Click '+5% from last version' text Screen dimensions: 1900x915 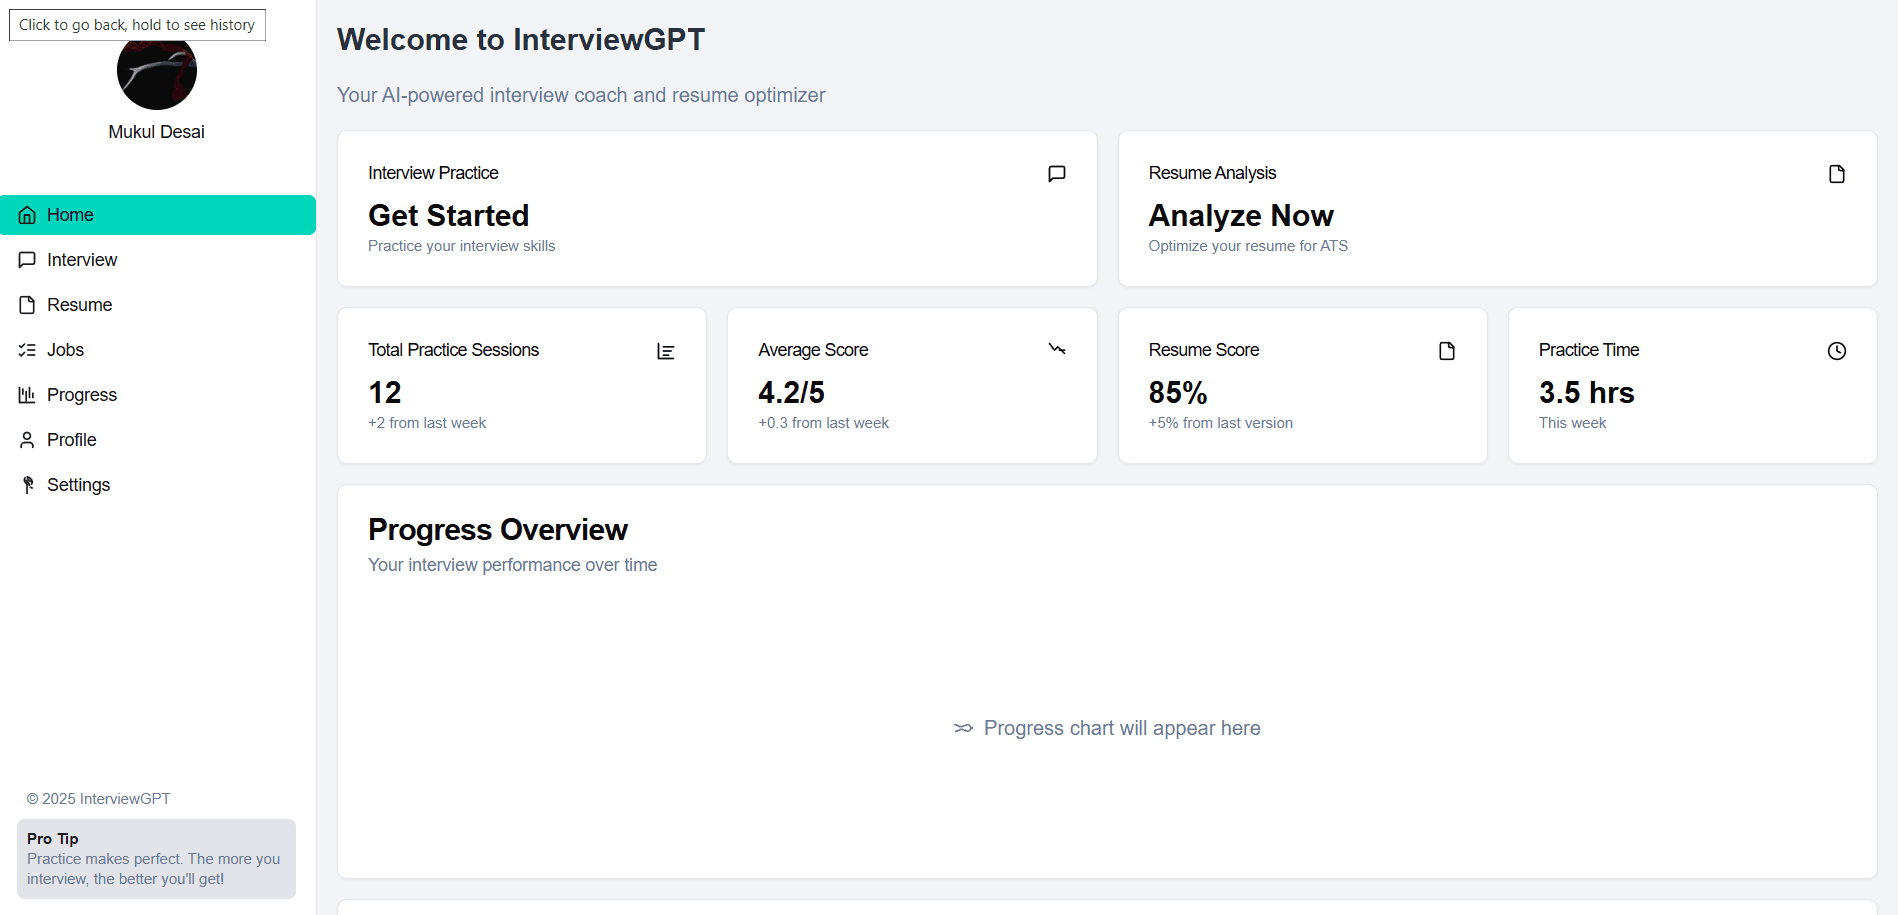pos(1220,423)
